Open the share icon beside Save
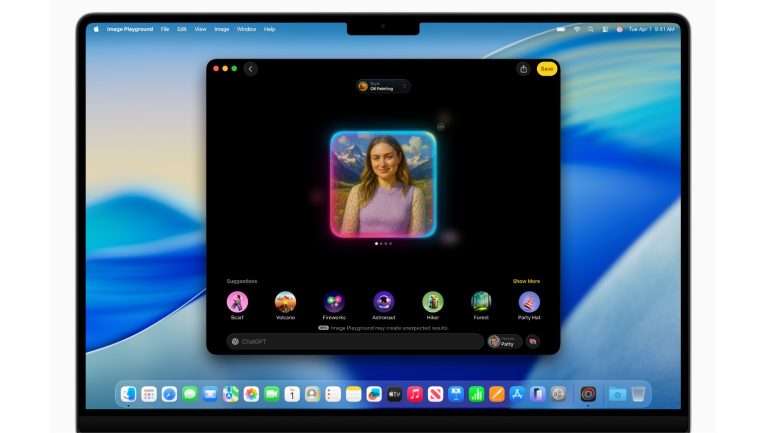The image size is (770, 433). coord(523,69)
